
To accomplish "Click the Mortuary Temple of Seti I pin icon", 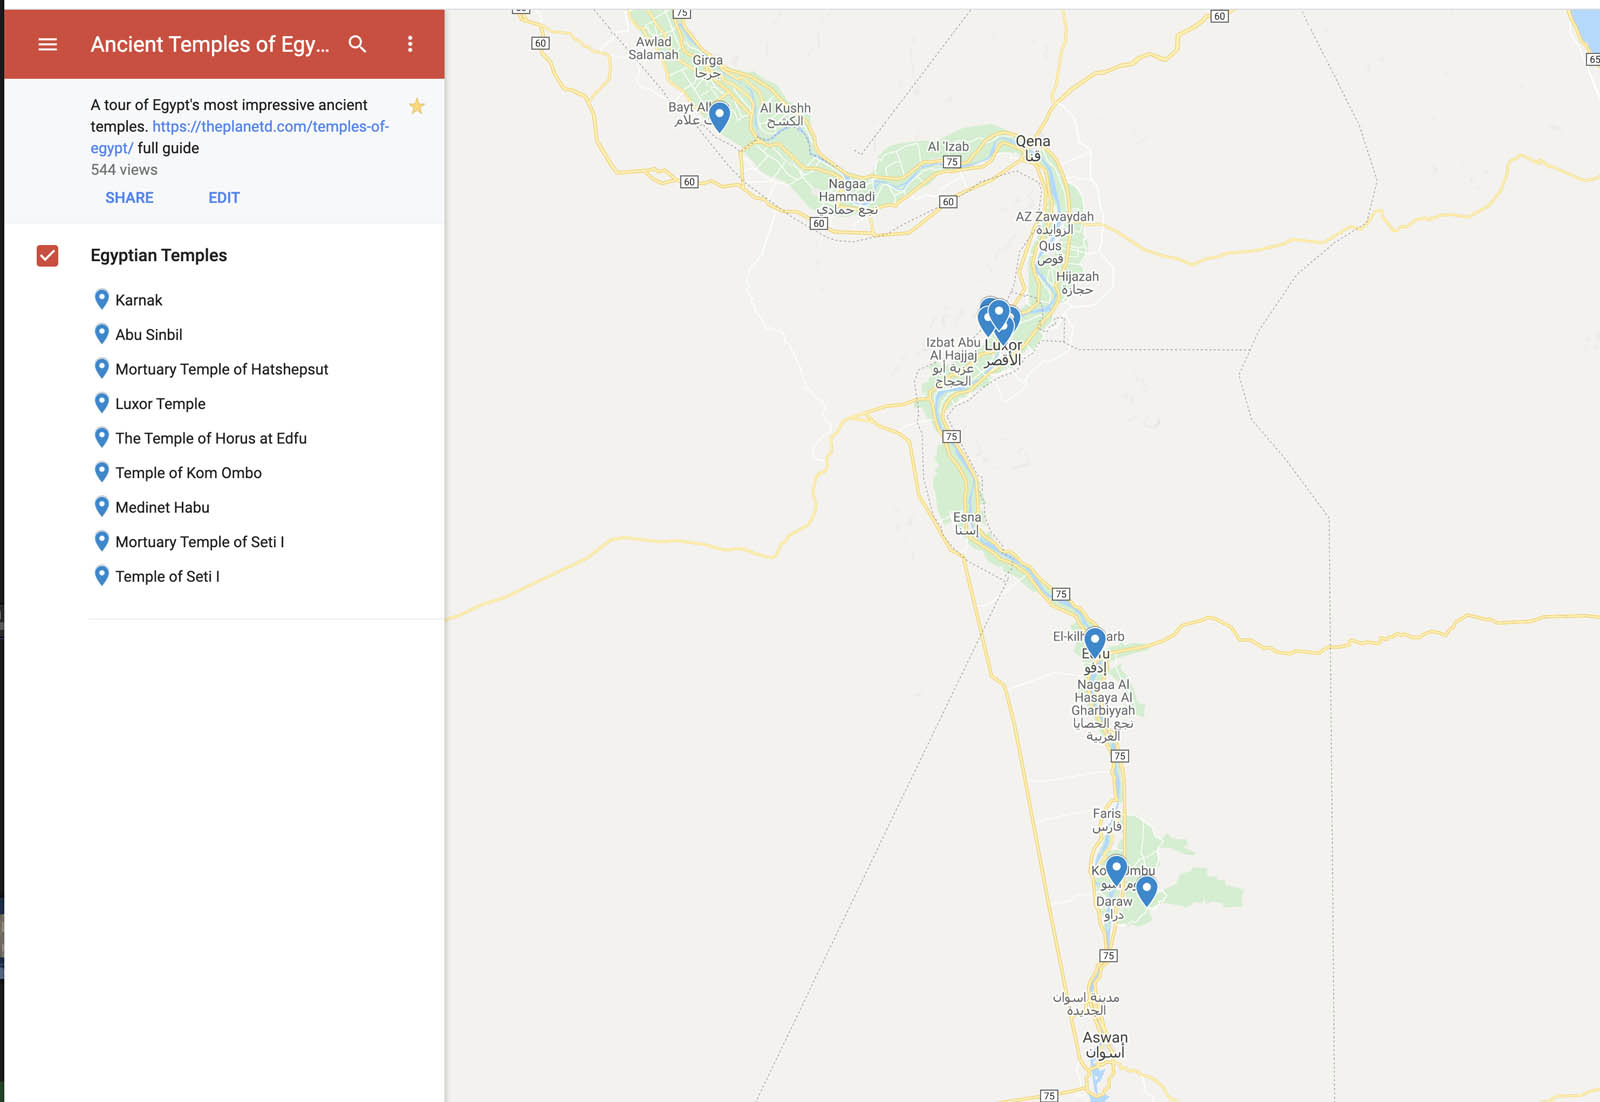I will point(101,541).
